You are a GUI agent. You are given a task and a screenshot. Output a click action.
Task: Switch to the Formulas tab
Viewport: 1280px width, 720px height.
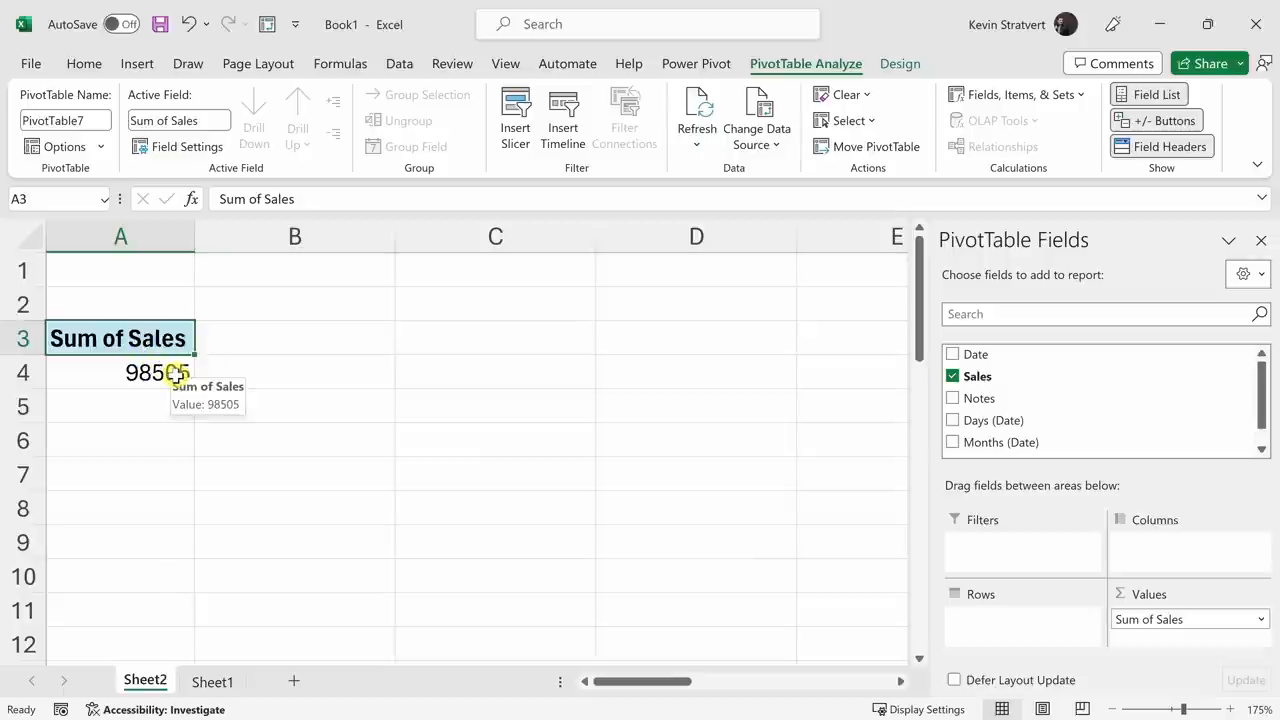[340, 63]
